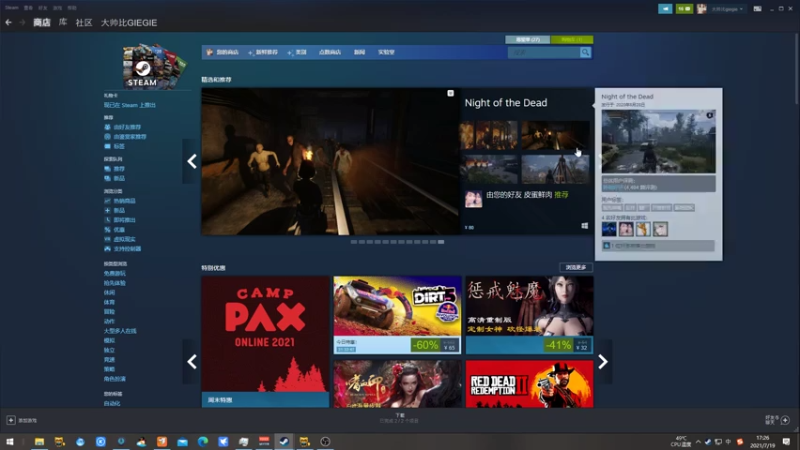This screenshot has width=800, height=450.
Task: View the dark tunnel screenshot thumbnail
Action: pos(555,135)
